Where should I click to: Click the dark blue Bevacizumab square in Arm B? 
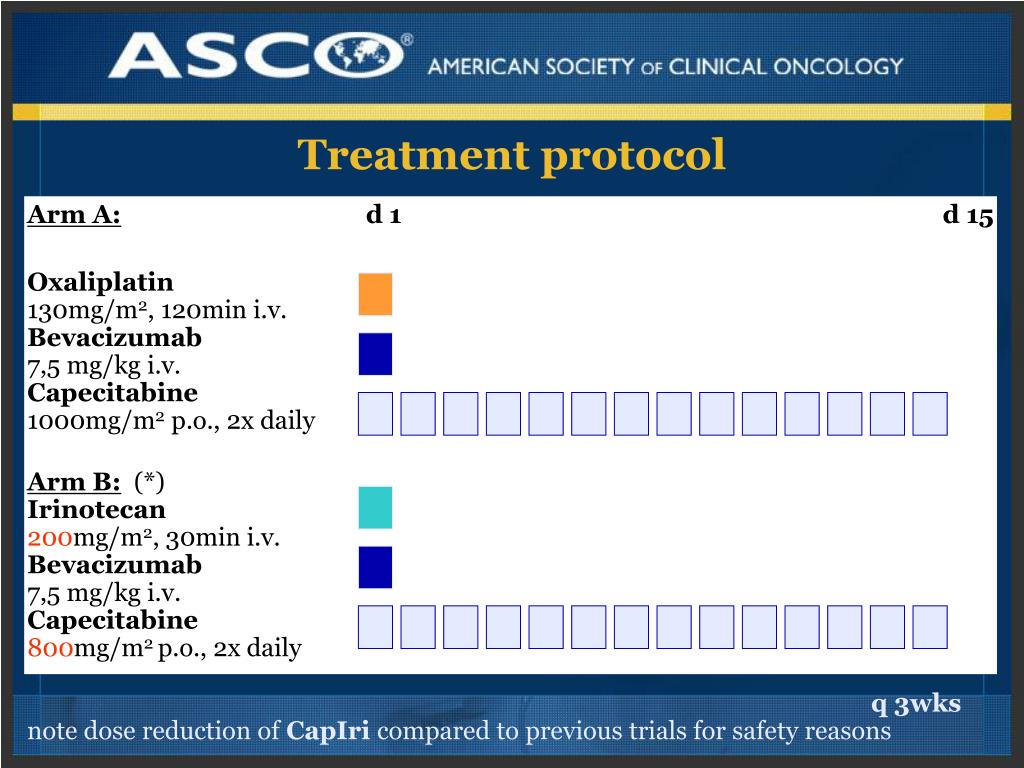click(376, 568)
